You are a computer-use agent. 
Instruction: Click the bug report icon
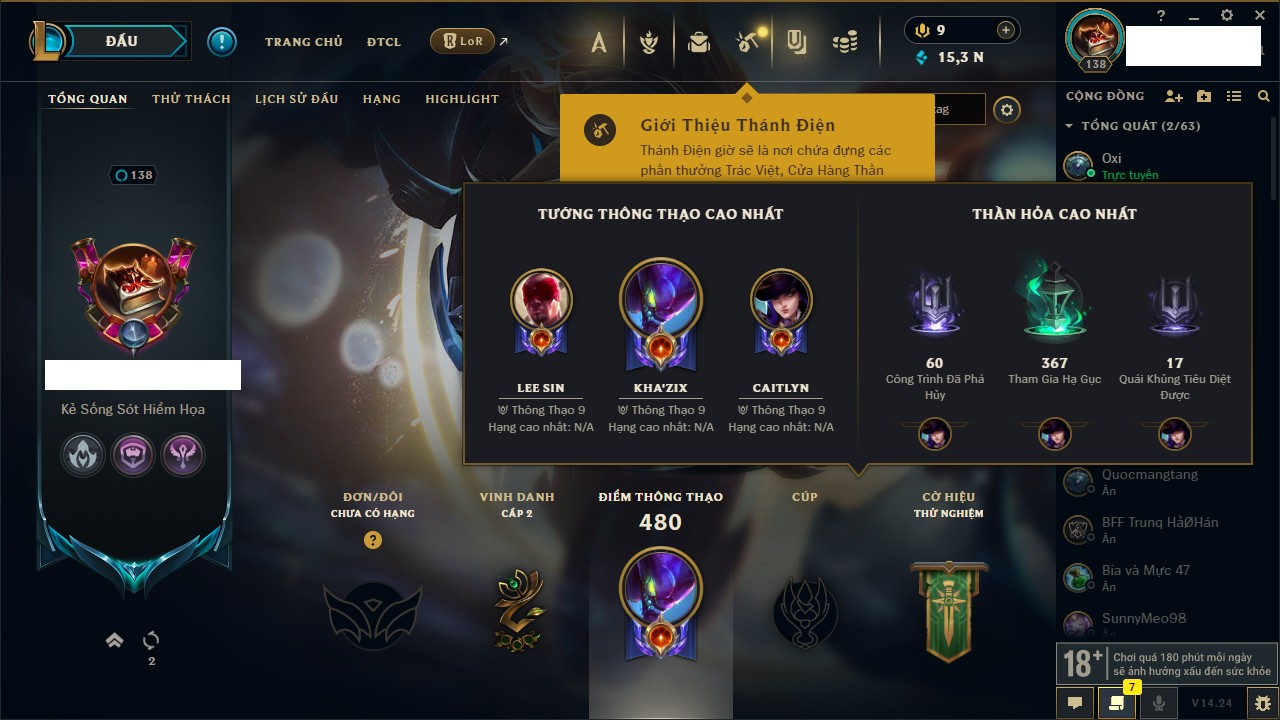click(x=1263, y=703)
